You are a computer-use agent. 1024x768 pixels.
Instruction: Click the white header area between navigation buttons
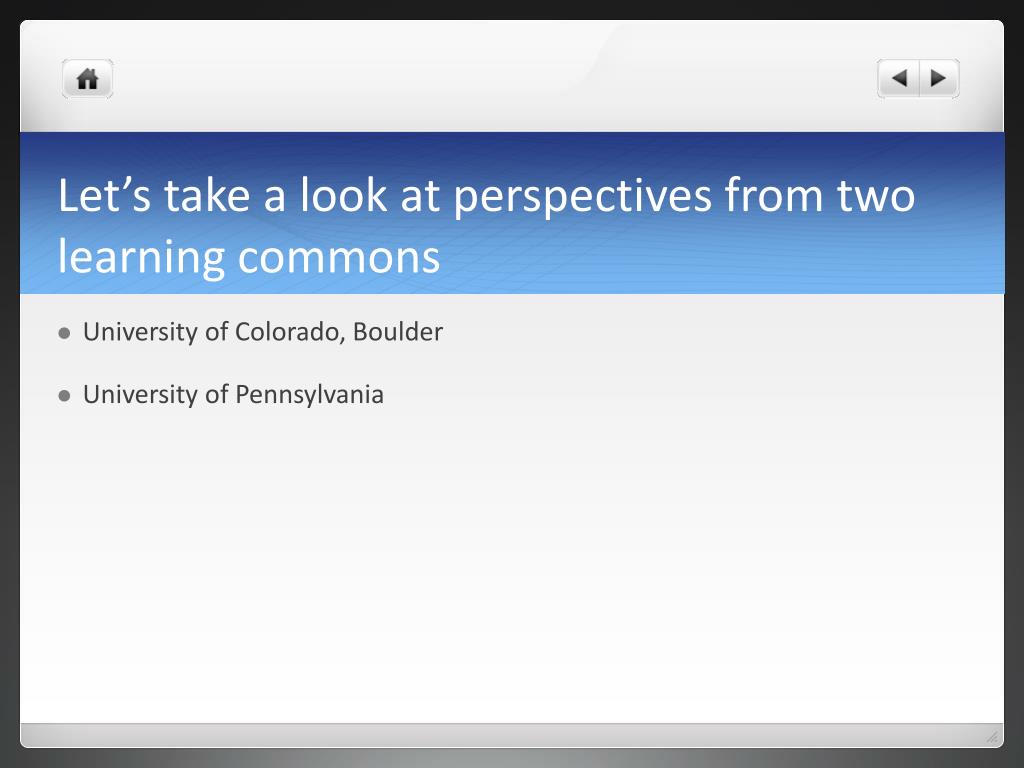tap(496, 78)
